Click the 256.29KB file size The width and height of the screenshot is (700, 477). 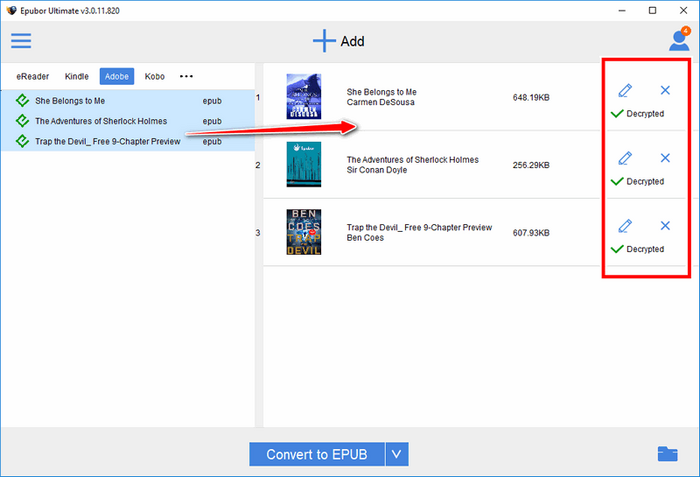point(531,165)
